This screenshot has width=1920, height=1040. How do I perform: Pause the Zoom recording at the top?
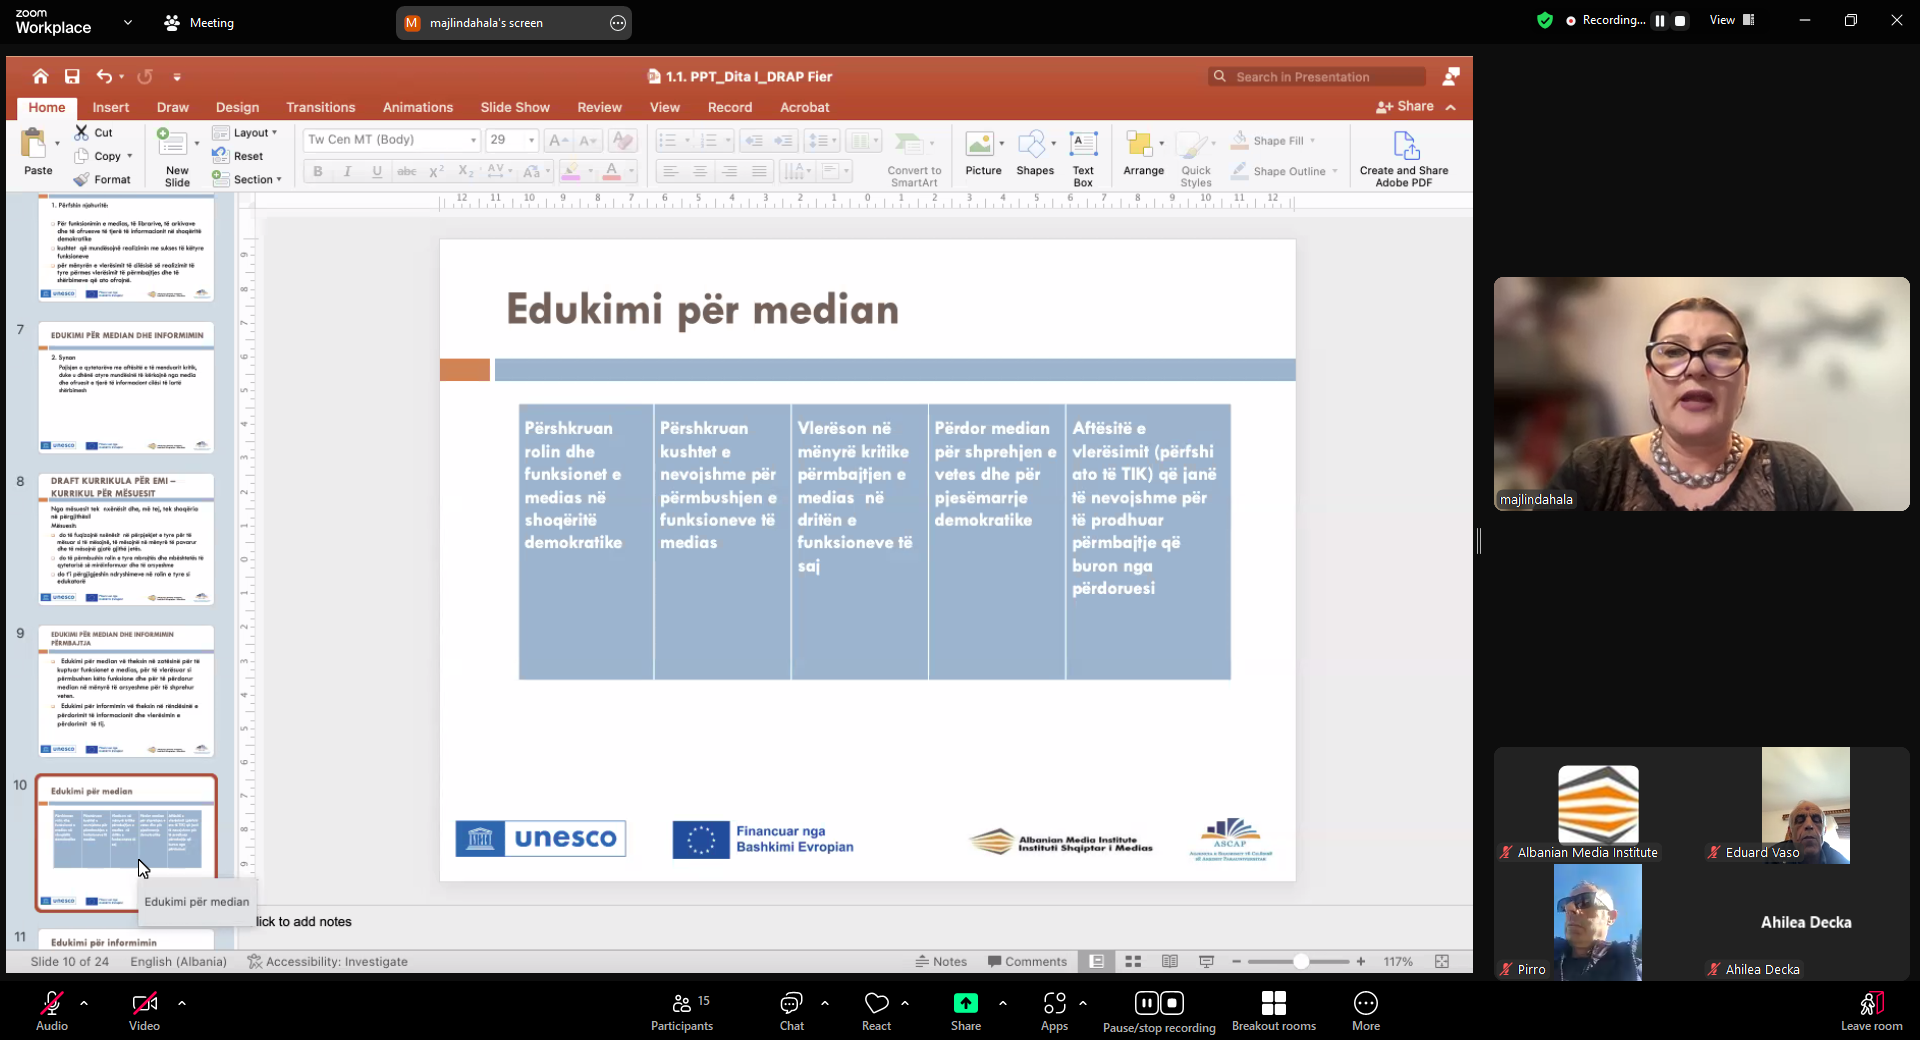1660,20
